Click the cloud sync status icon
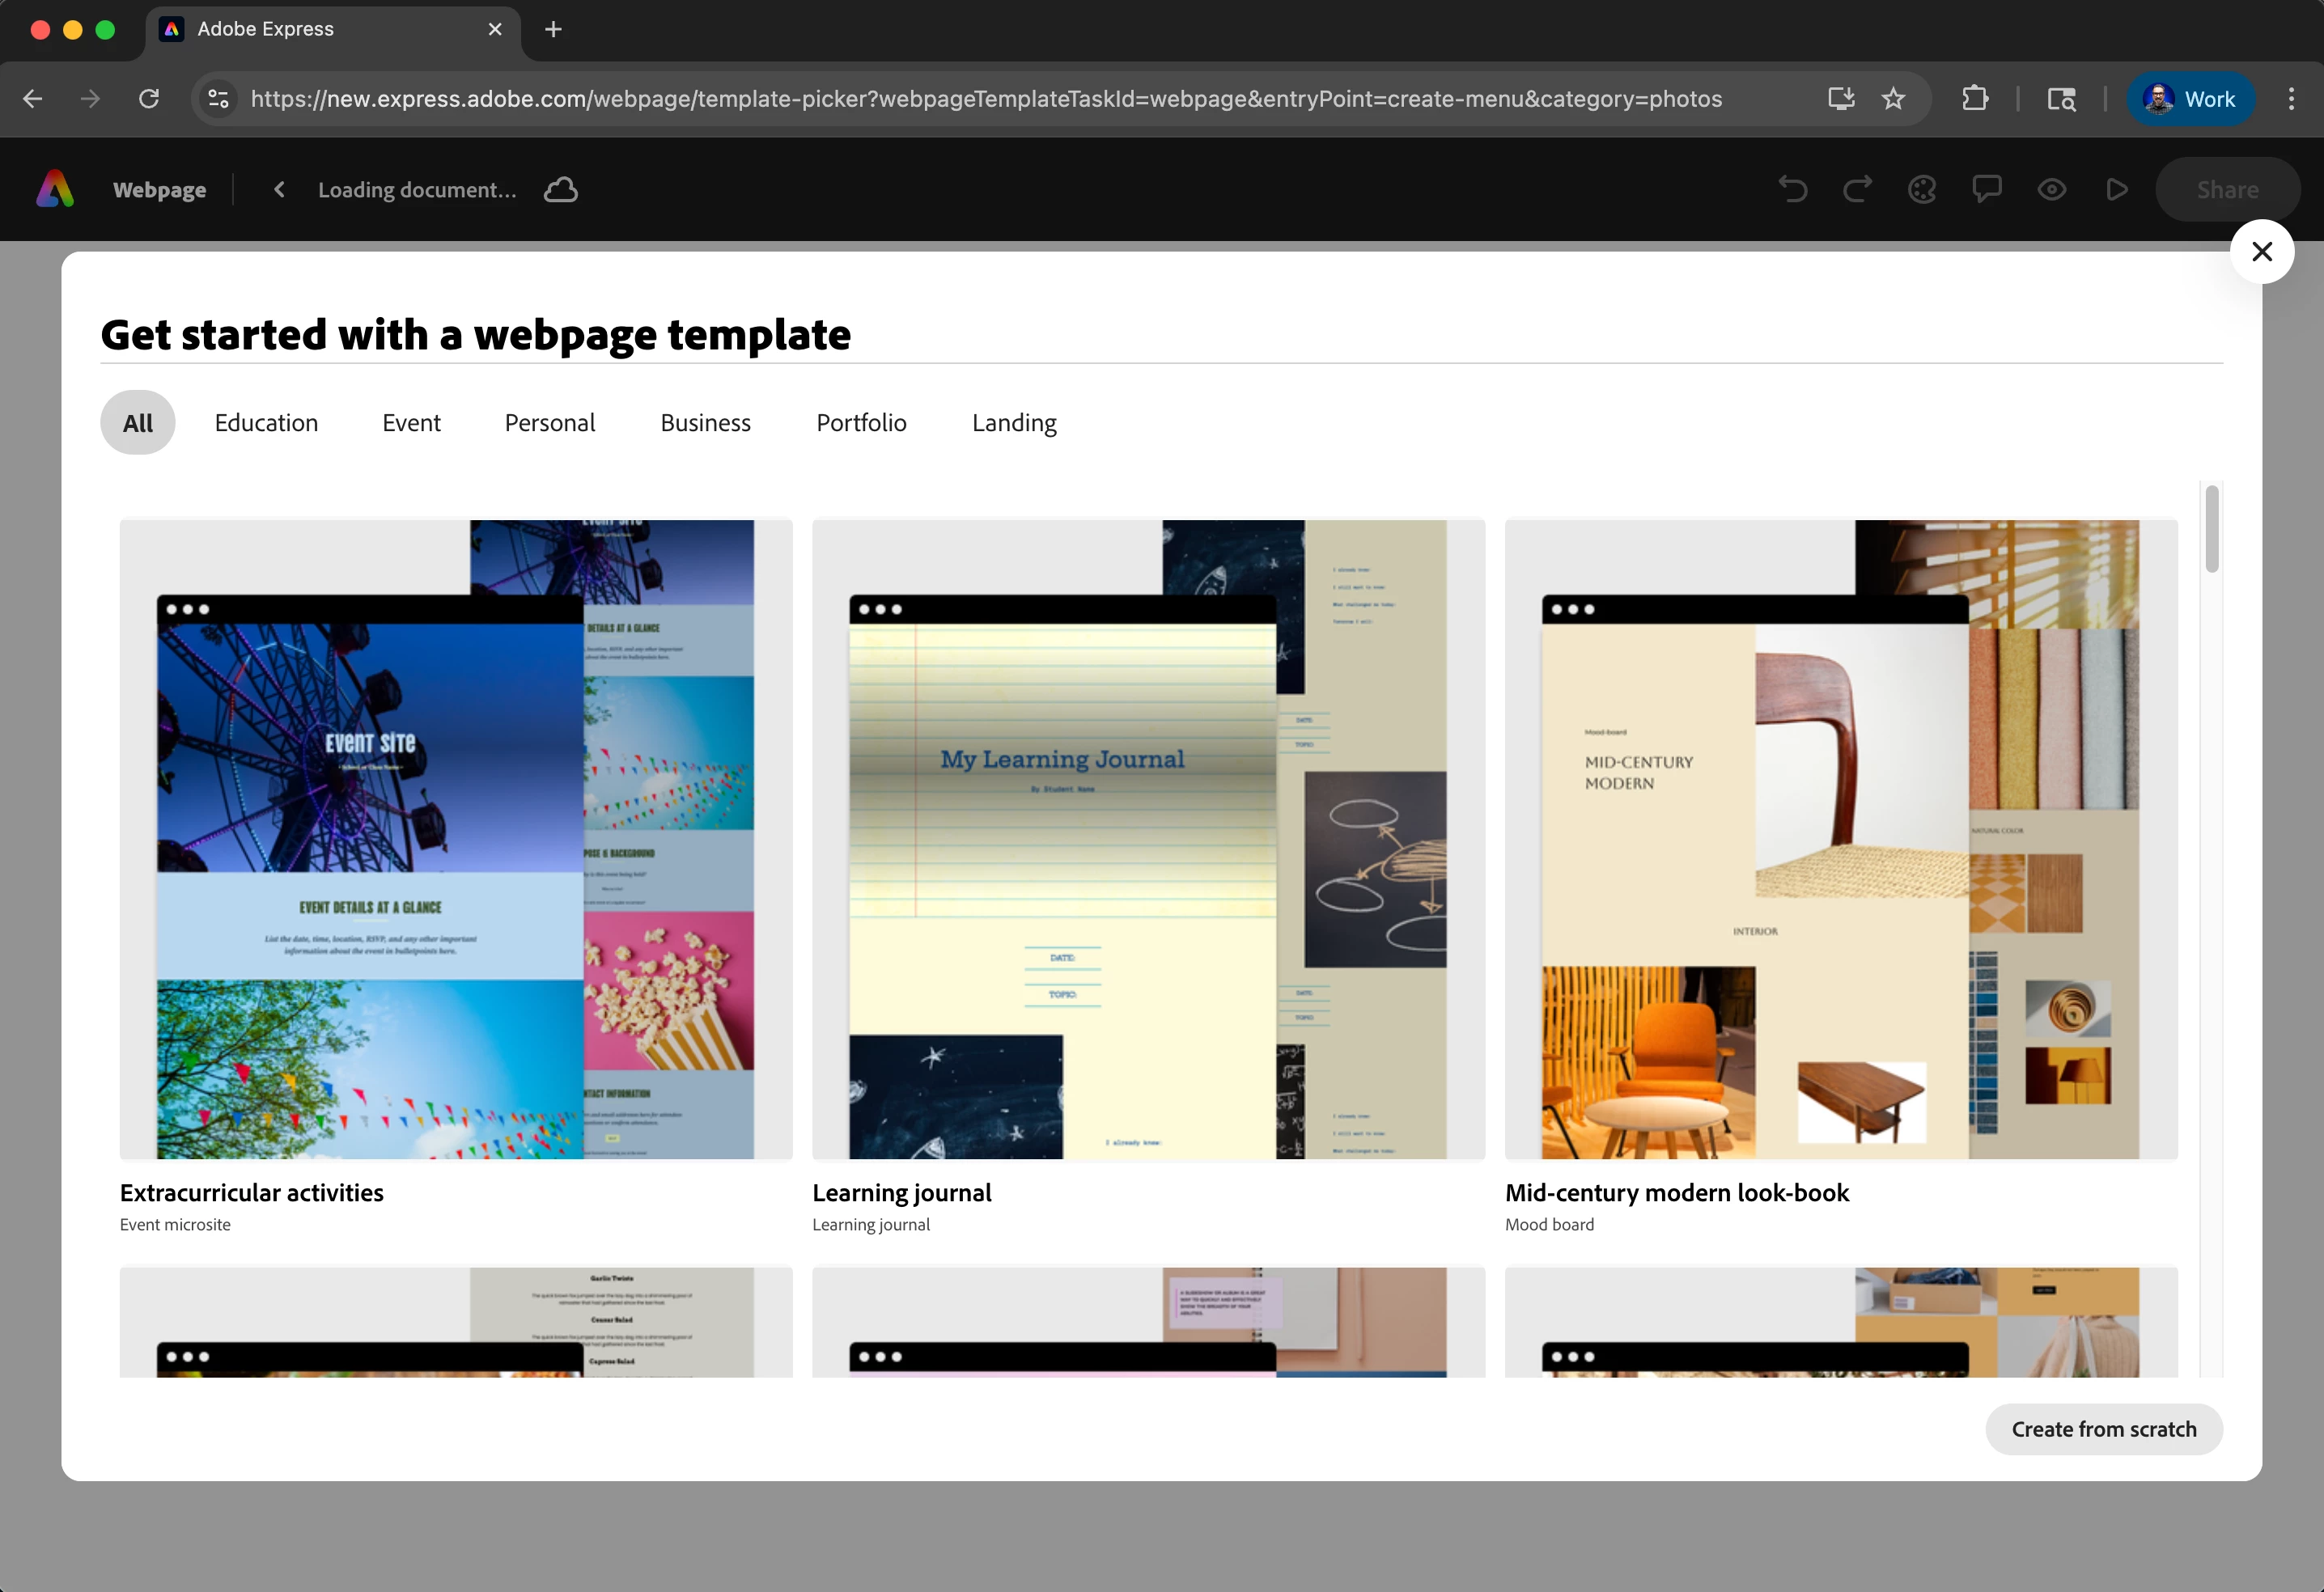 coord(561,190)
